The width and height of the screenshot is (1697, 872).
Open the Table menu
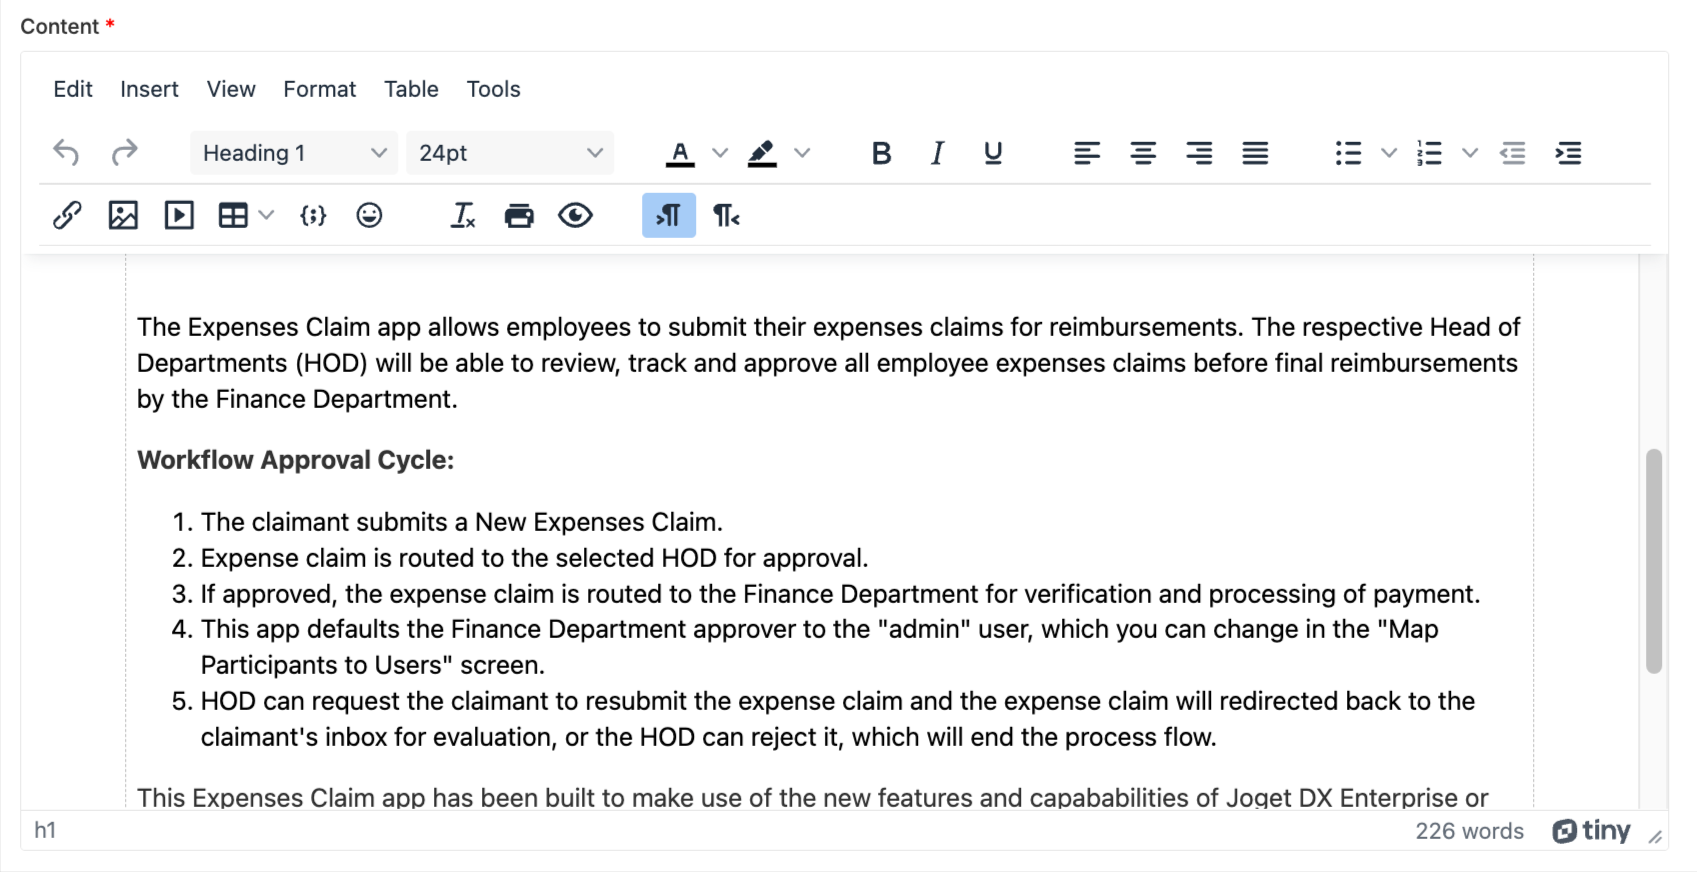click(411, 89)
